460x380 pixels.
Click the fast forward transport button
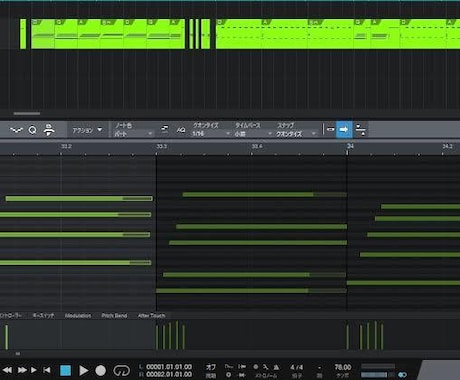click(22, 370)
